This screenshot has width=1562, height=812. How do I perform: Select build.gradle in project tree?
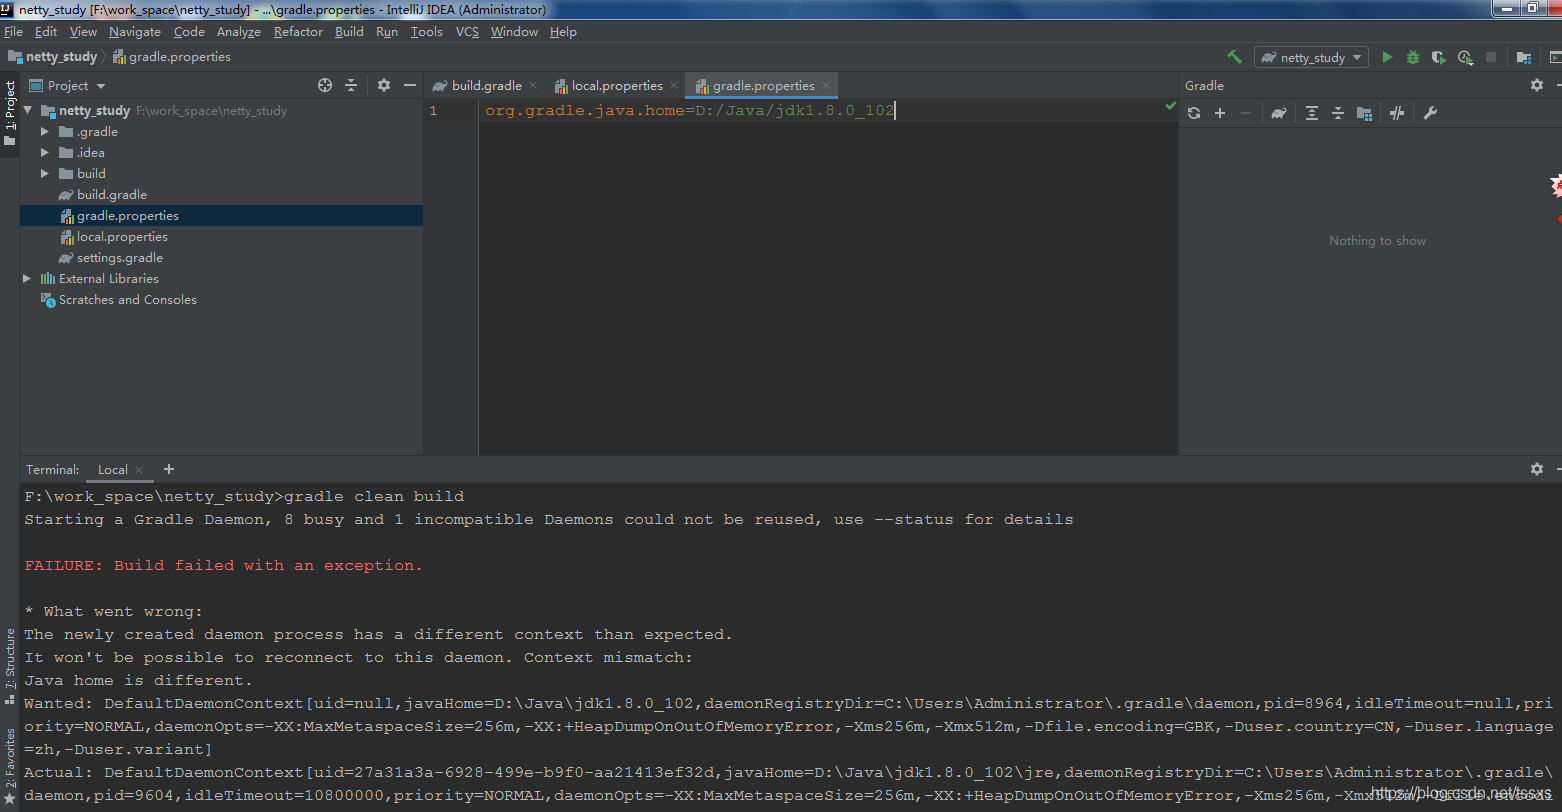pyautogui.click(x=112, y=194)
